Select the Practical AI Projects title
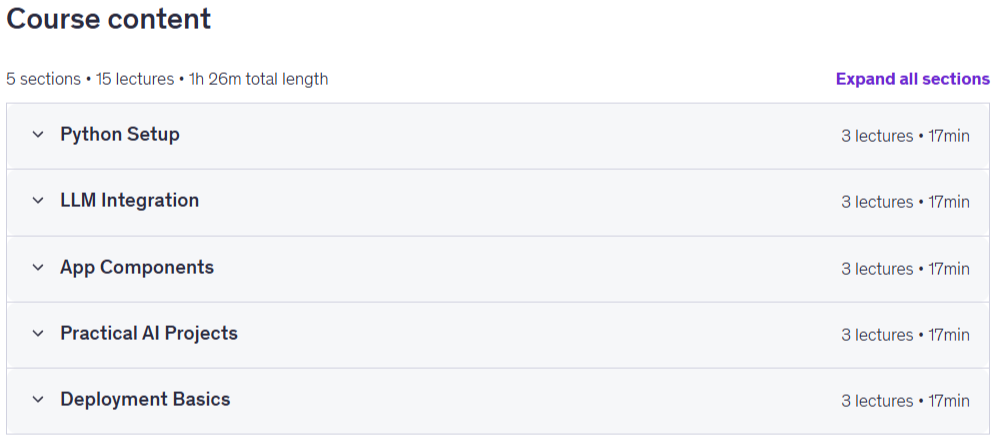Image resolution: width=996 pixels, height=439 pixels. pos(149,334)
